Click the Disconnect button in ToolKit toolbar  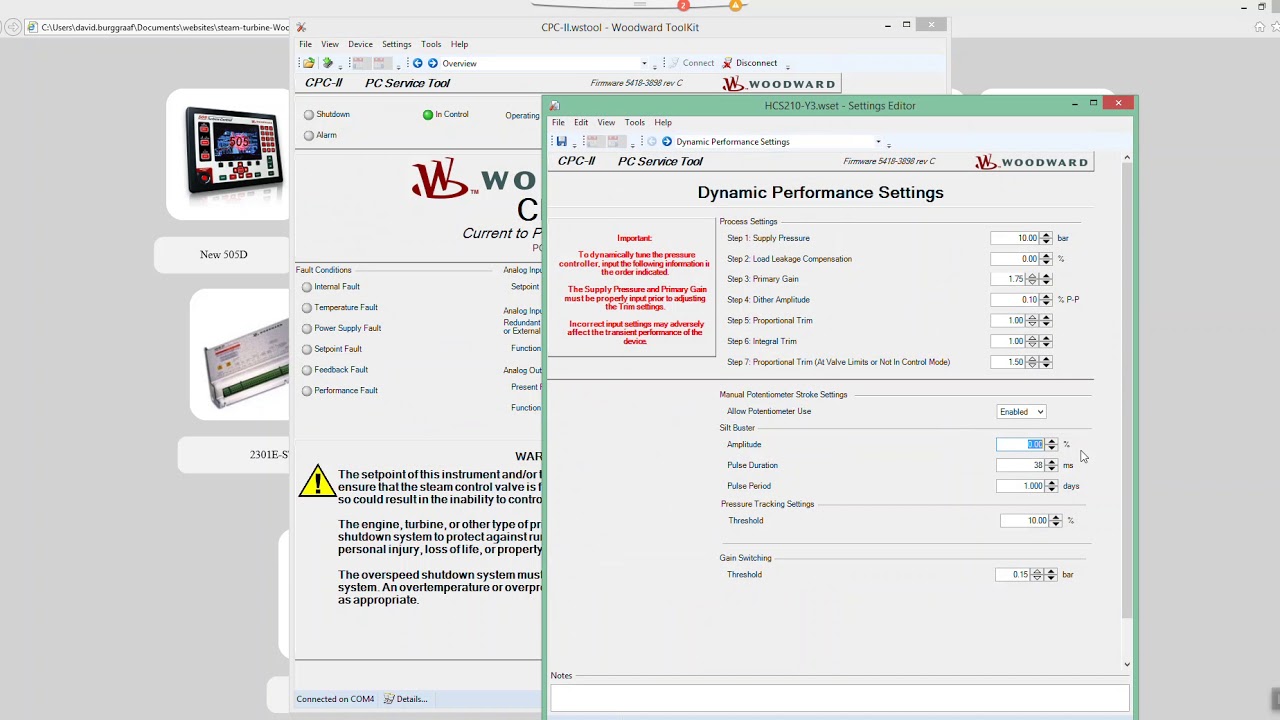coord(749,63)
